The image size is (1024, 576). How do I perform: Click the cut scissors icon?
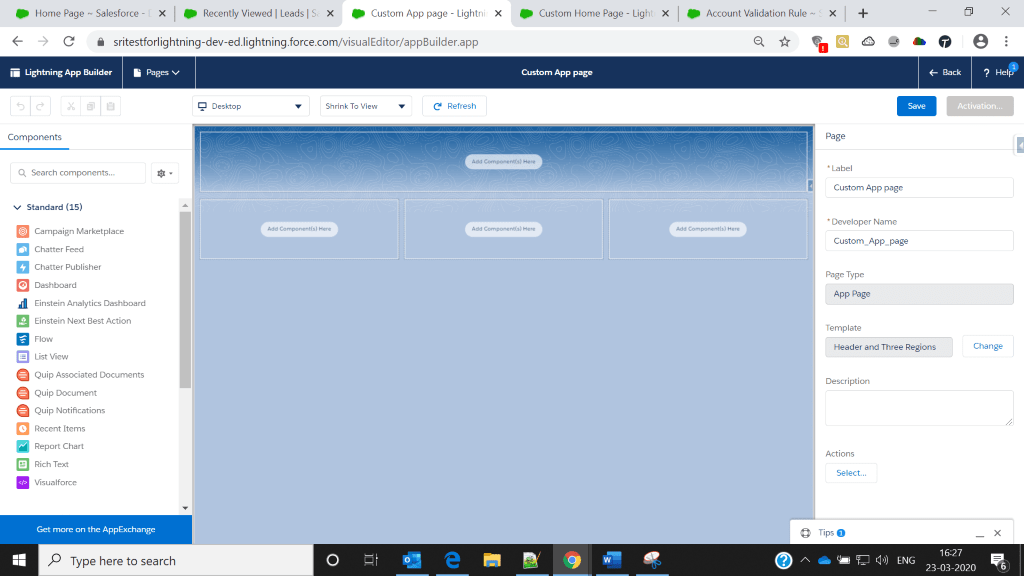(71, 106)
